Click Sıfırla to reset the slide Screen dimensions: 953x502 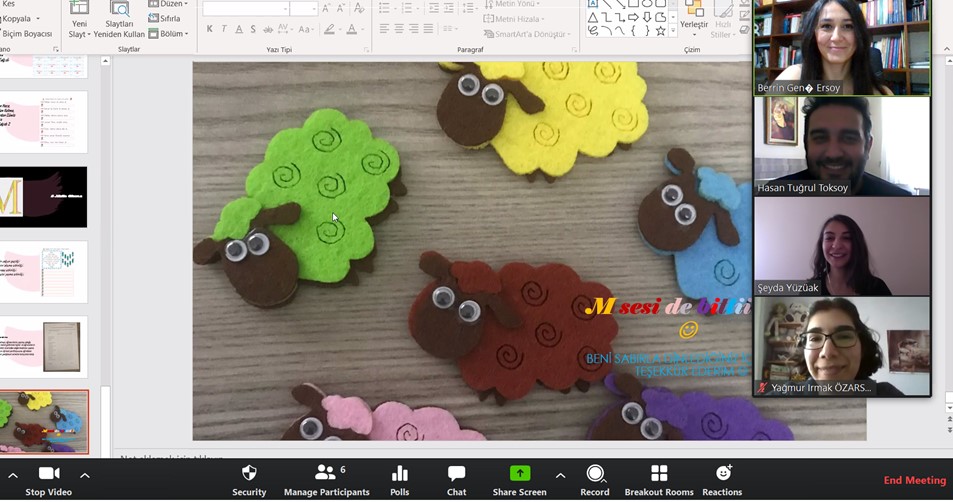(165, 19)
